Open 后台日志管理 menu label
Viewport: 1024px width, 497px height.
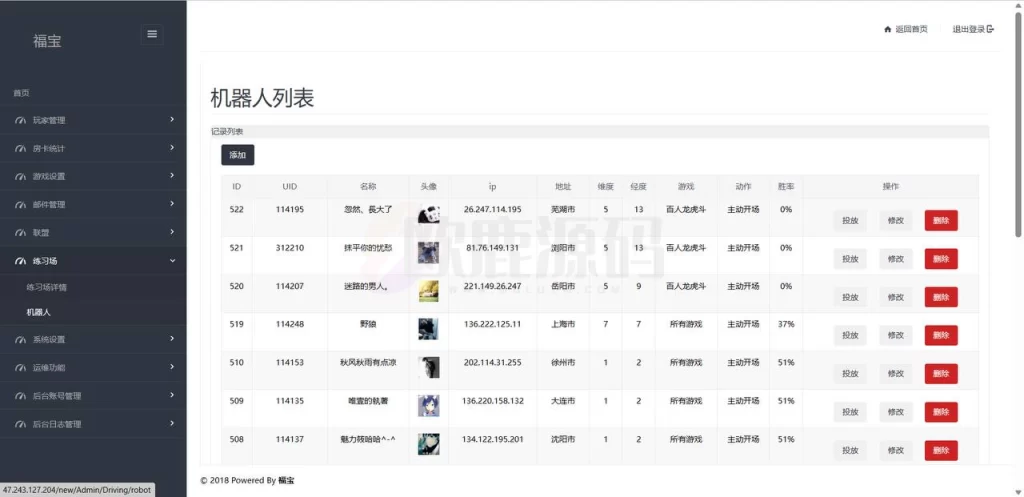click(57, 424)
